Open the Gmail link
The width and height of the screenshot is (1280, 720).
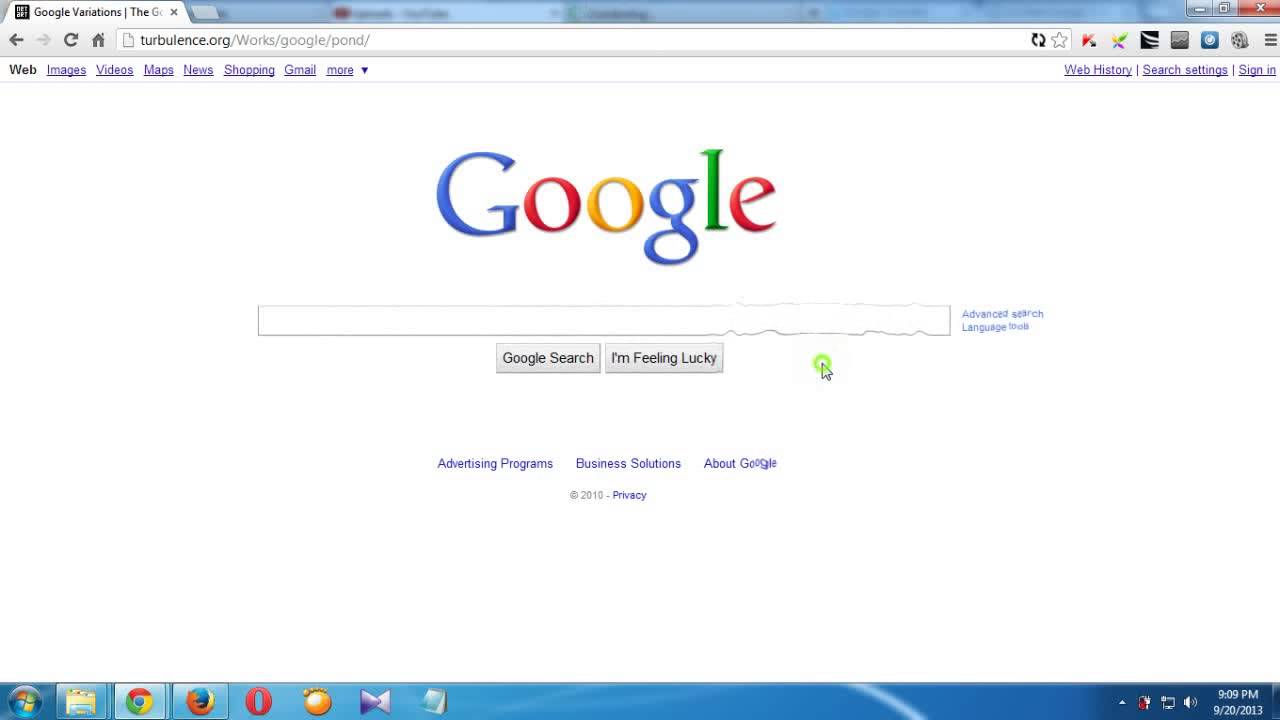pos(300,70)
